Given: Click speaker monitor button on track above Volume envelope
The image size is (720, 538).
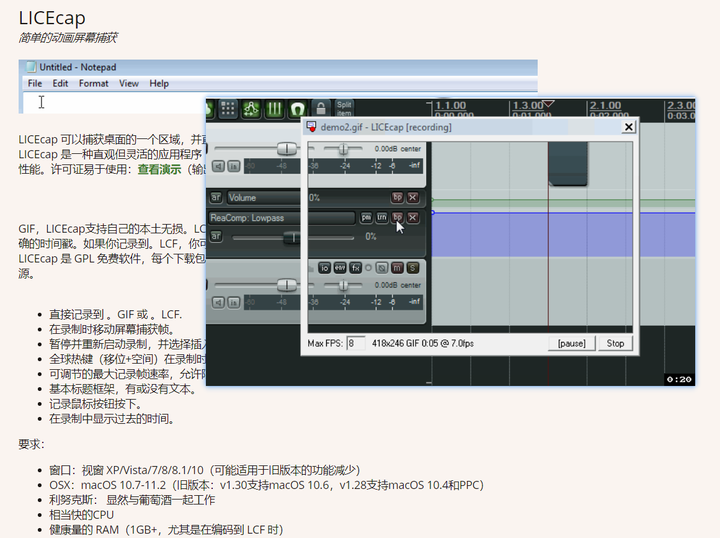Looking at the screenshot, I should pos(218,166).
